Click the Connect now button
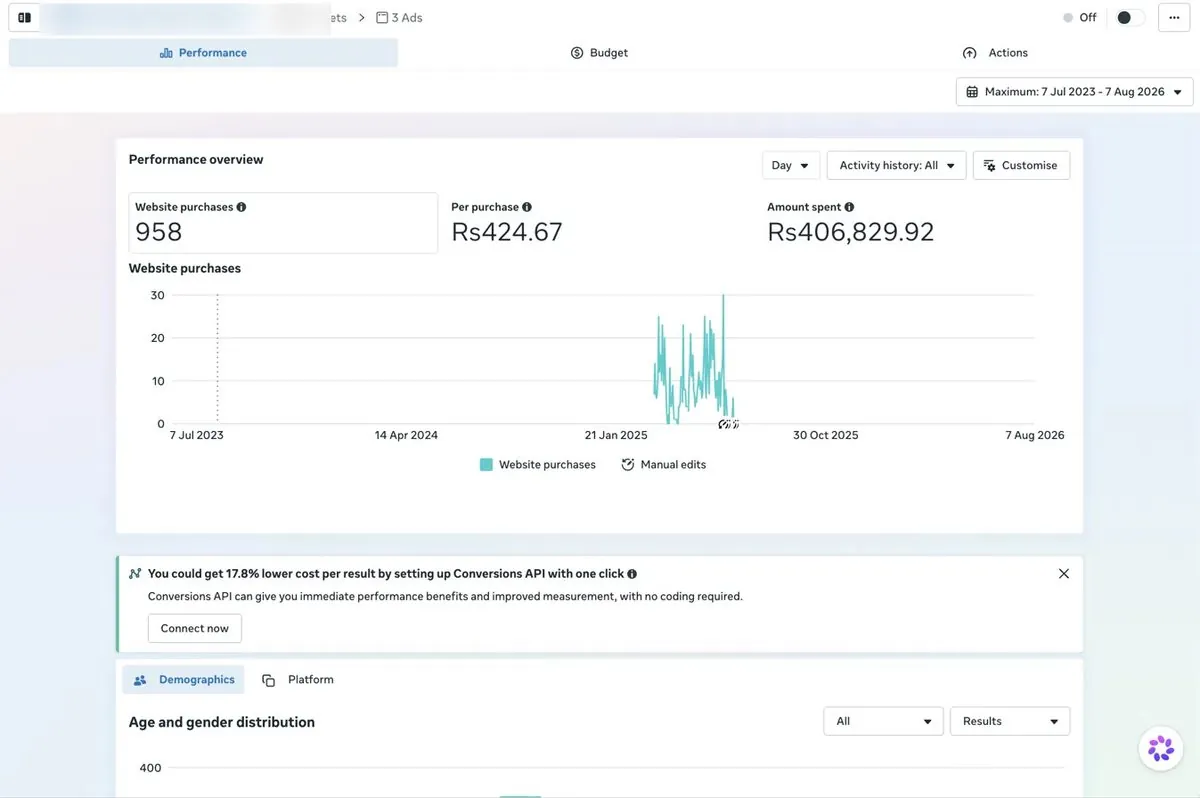The width and height of the screenshot is (1200, 798). [195, 628]
